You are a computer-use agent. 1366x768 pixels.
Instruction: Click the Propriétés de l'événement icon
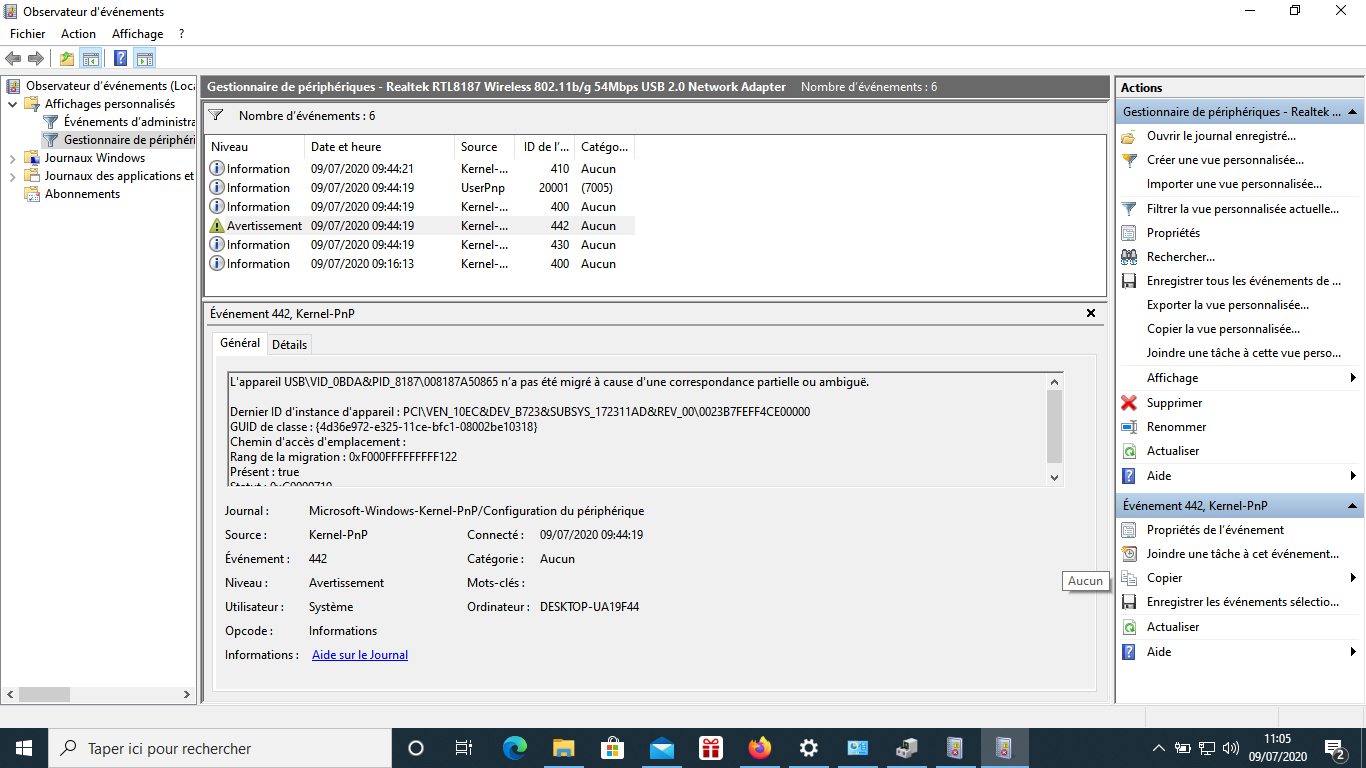click(1129, 530)
